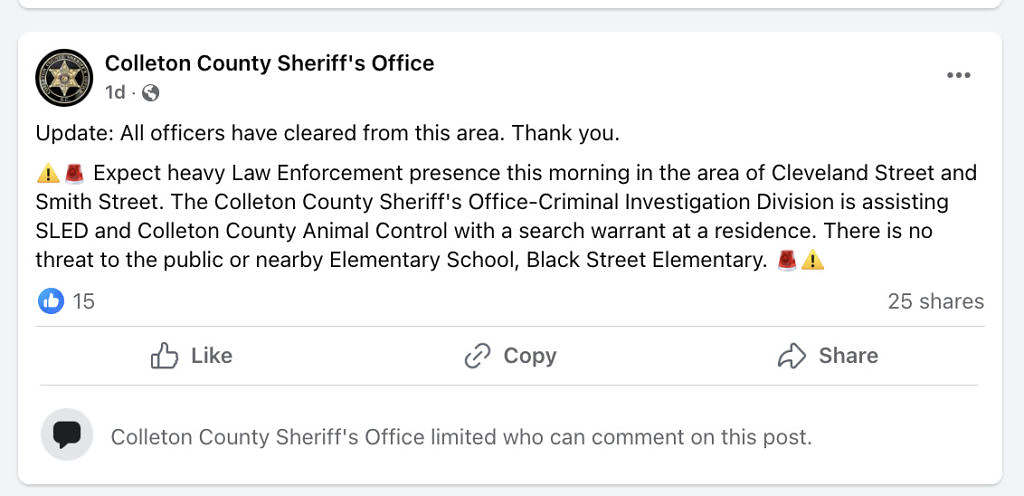
Task: Click the warning emoji starting the post
Action: click(x=47, y=173)
